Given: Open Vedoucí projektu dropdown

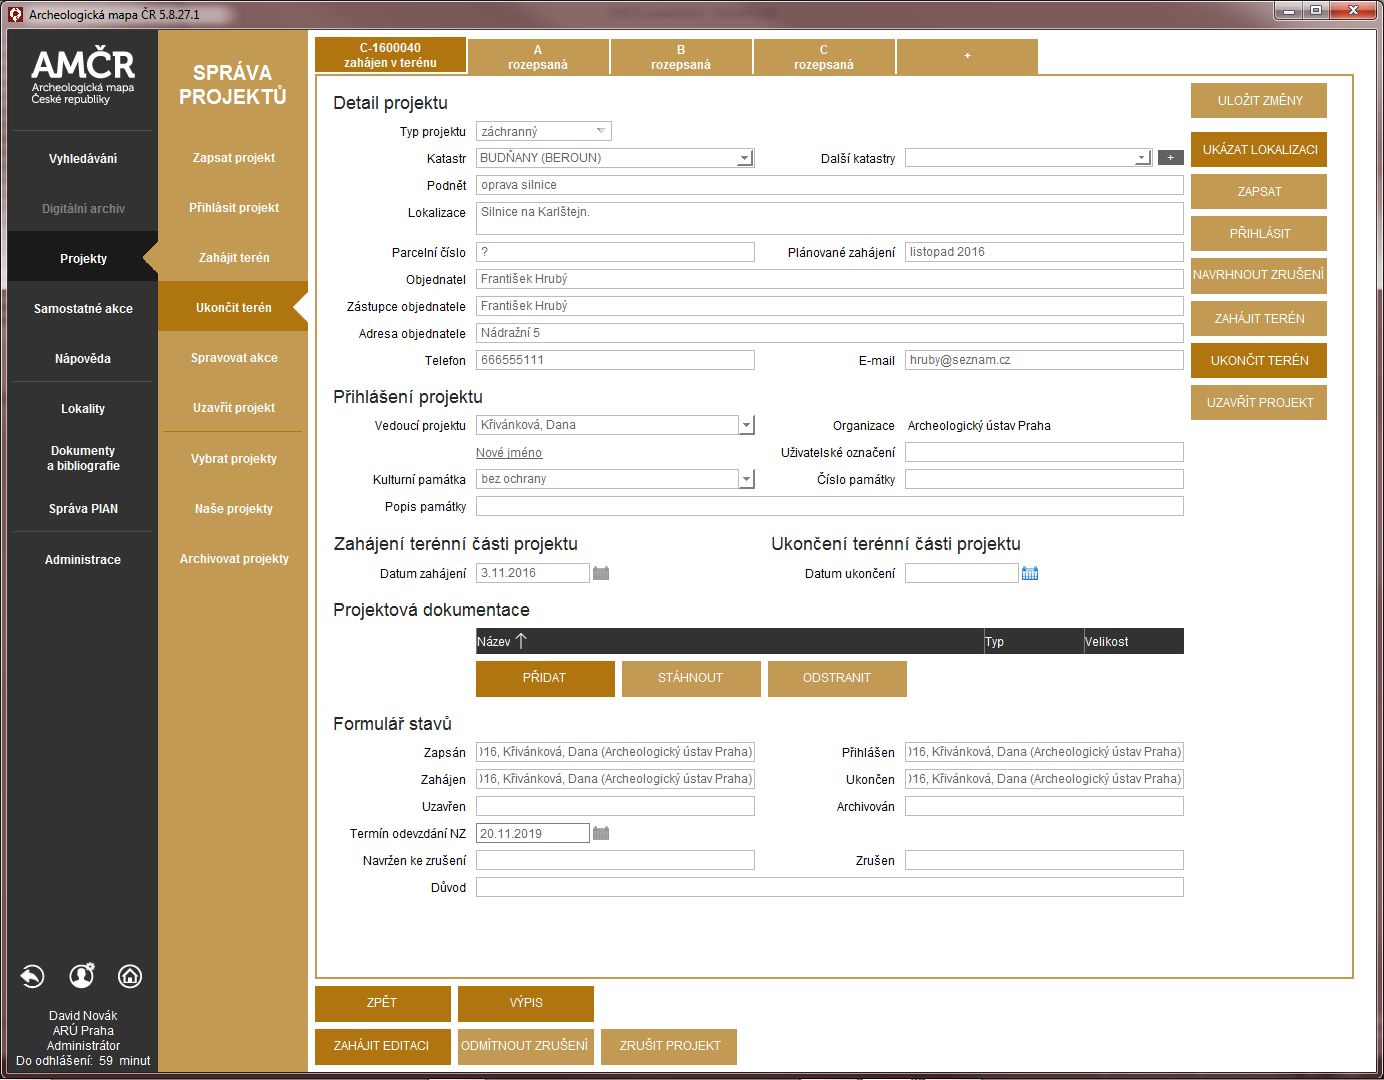Looking at the screenshot, I should click(x=746, y=425).
